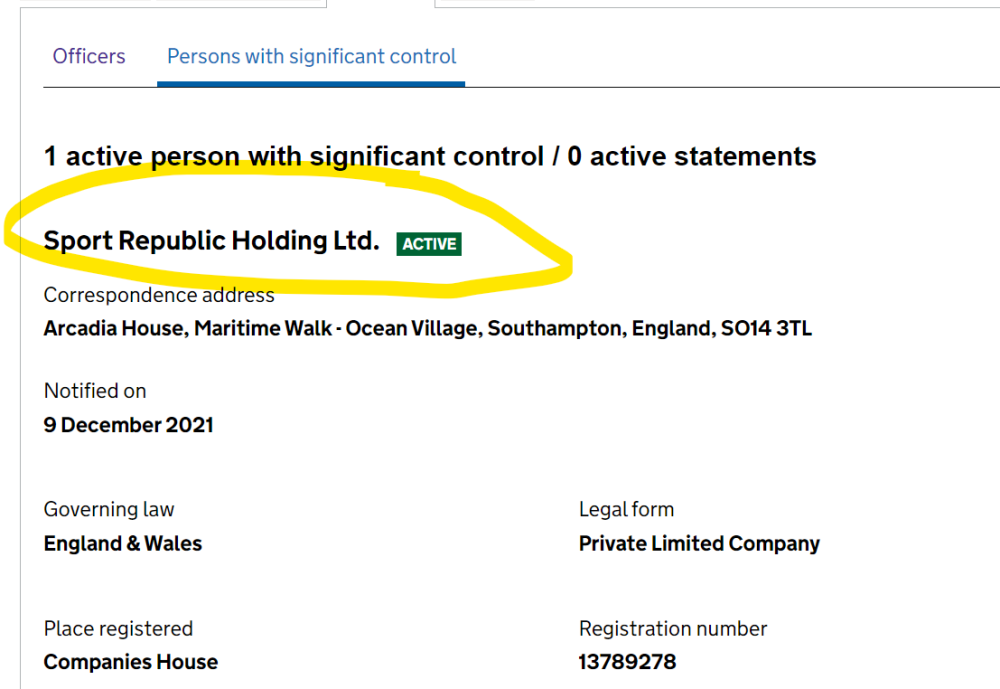Open the Officers tab
This screenshot has width=1000, height=689.
tap(89, 56)
